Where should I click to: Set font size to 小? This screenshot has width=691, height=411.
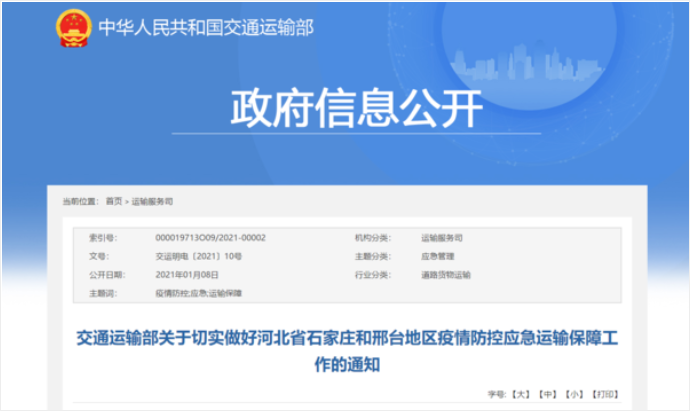[574, 394]
